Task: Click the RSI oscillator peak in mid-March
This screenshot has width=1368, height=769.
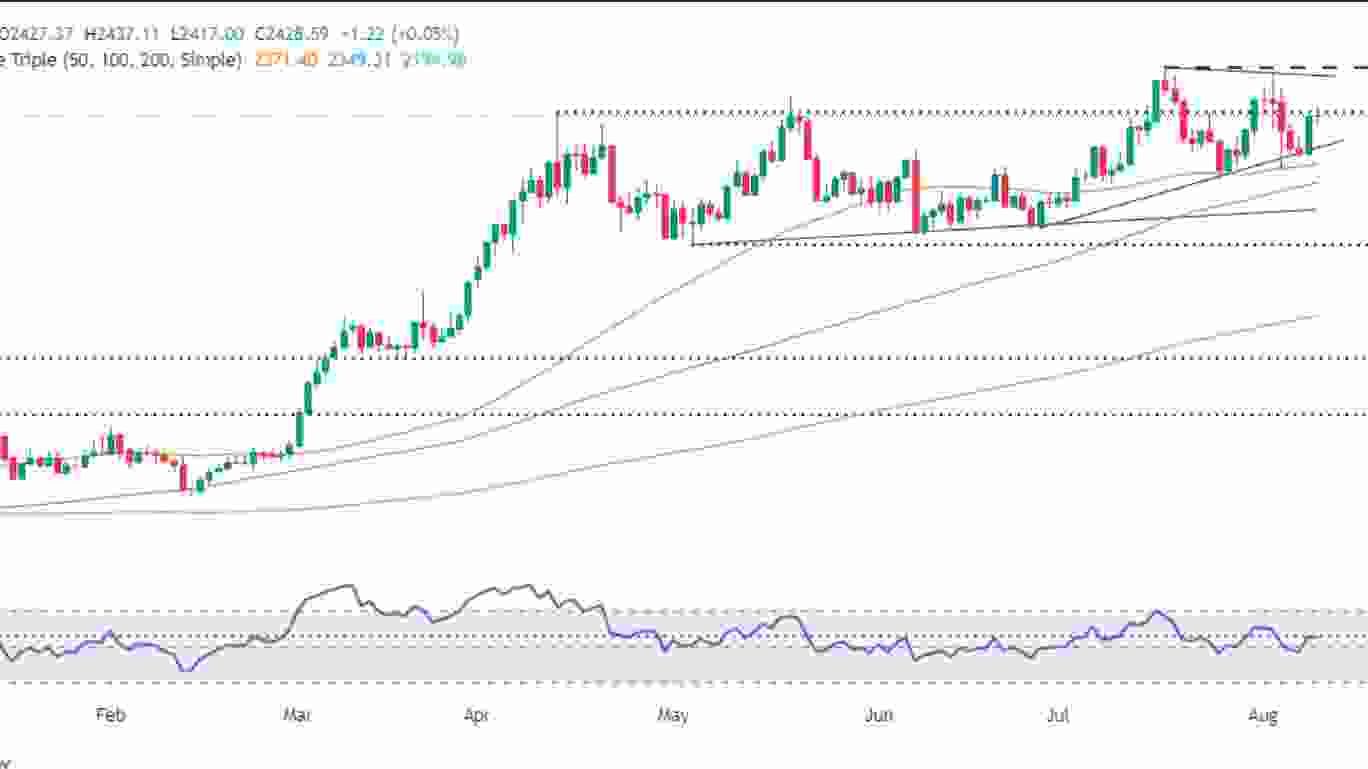Action: click(x=347, y=586)
